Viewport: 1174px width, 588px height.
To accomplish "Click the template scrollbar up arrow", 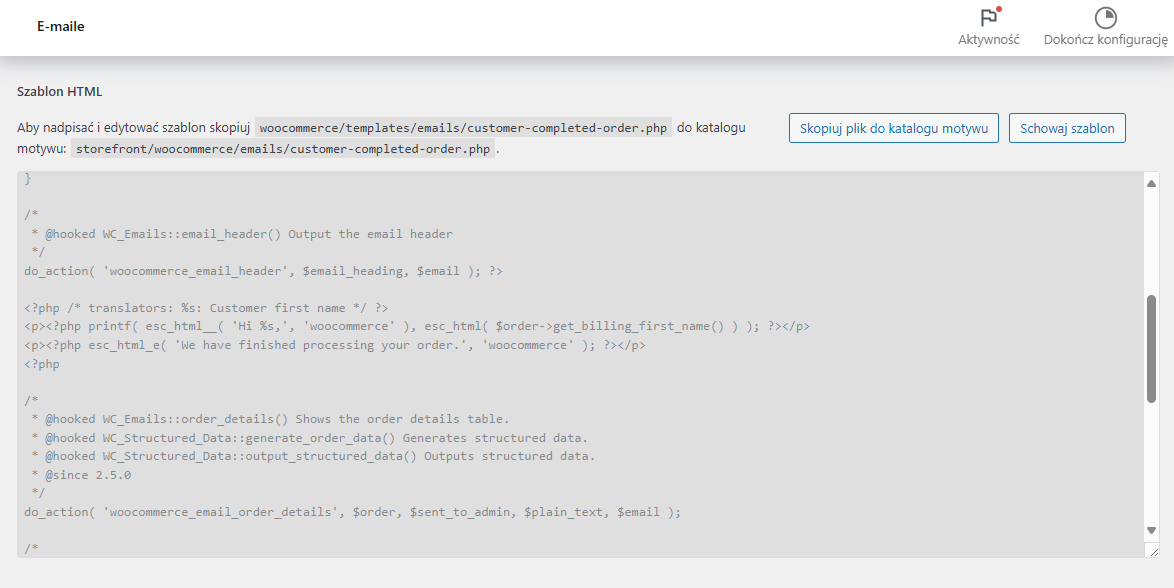I will click(1152, 183).
